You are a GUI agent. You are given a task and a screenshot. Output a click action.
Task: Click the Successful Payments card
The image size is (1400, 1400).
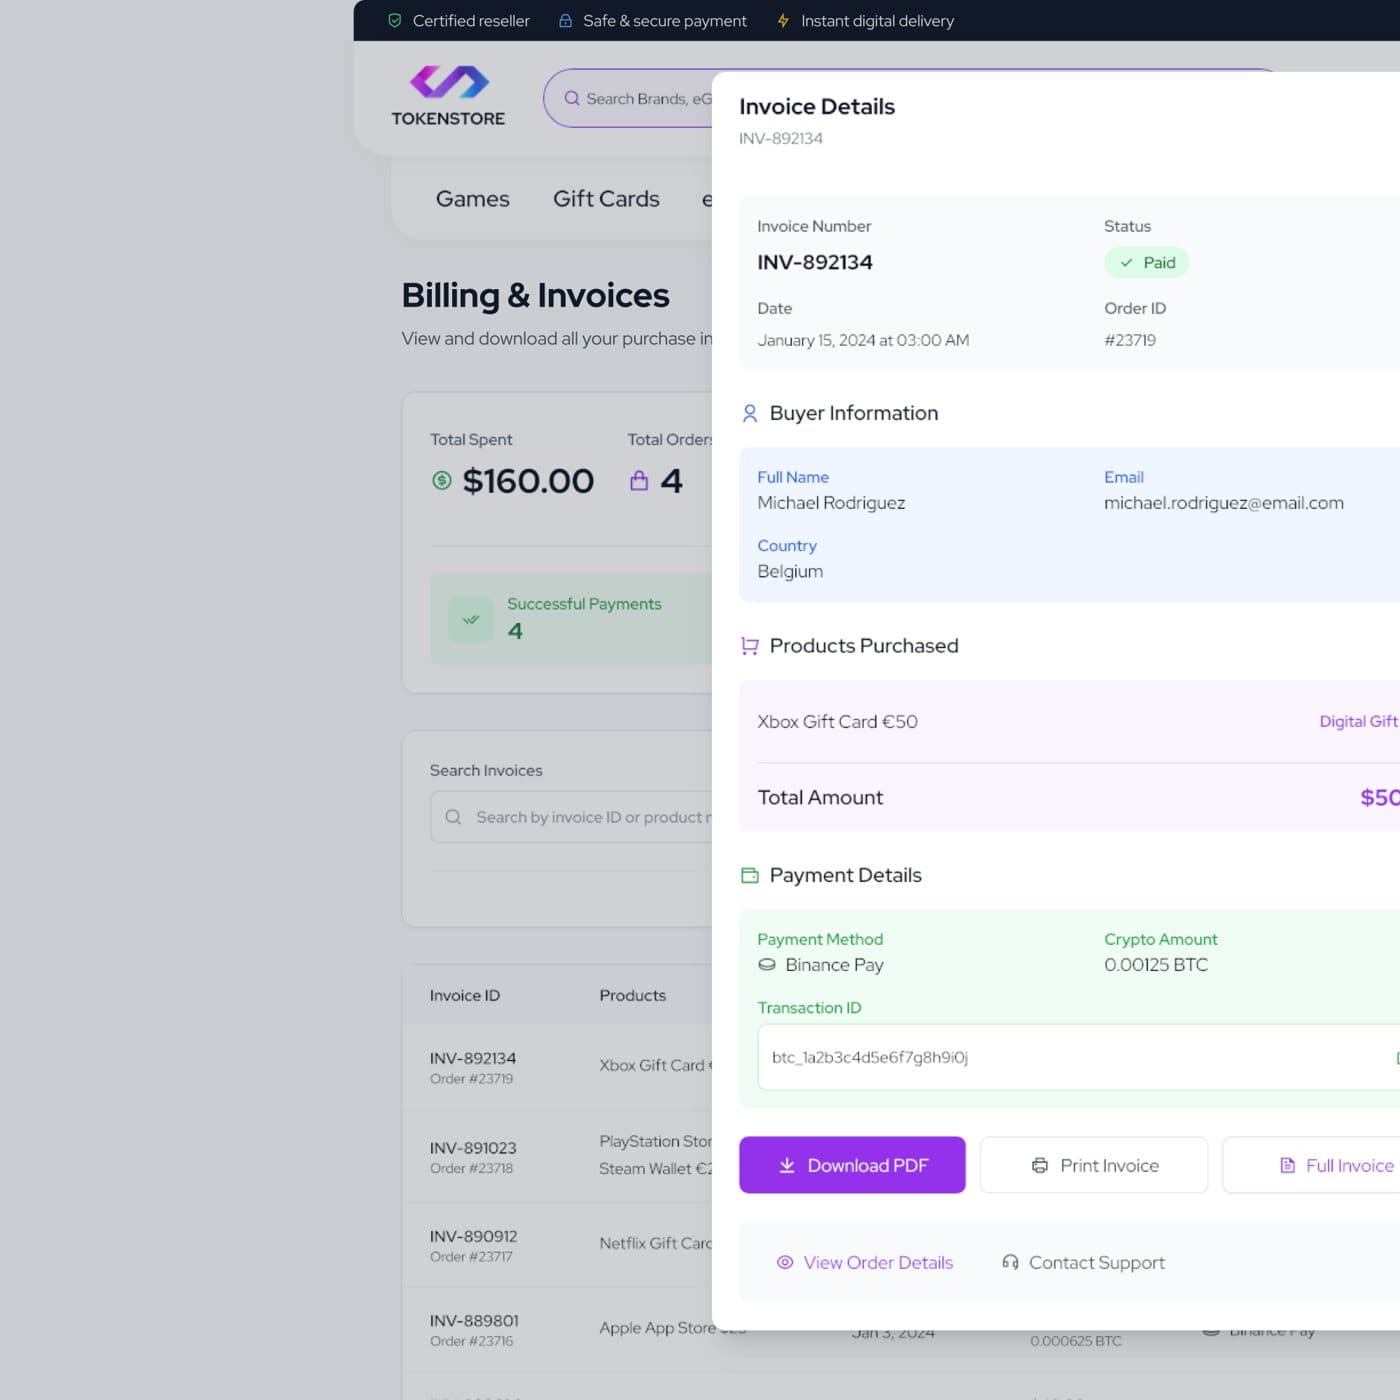pos(571,619)
